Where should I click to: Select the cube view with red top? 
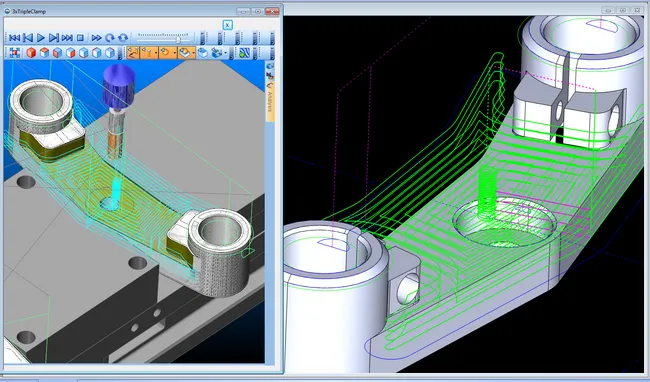[44, 53]
